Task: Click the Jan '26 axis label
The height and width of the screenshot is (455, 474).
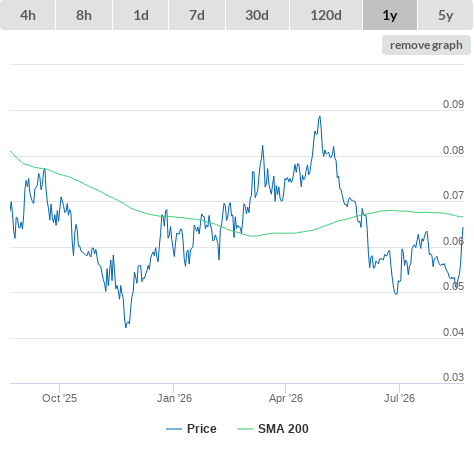Action: pos(174,398)
